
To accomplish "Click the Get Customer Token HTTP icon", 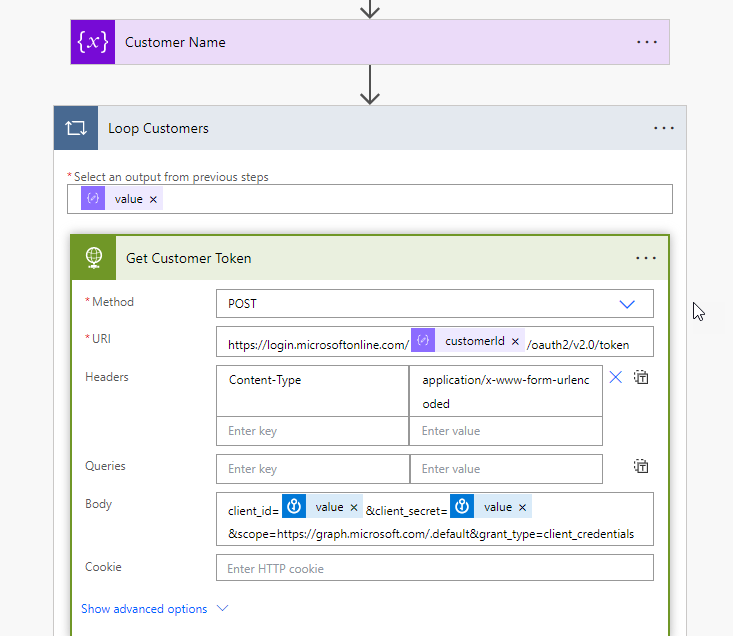I will pyautogui.click(x=93, y=258).
